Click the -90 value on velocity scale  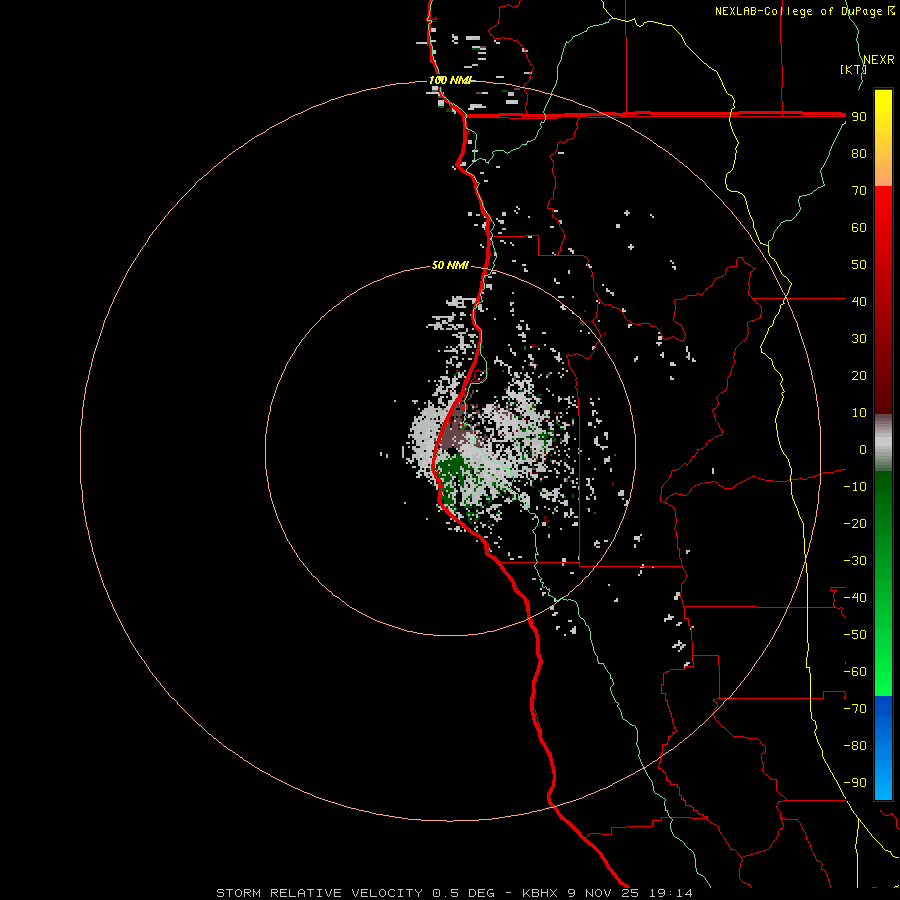click(855, 783)
